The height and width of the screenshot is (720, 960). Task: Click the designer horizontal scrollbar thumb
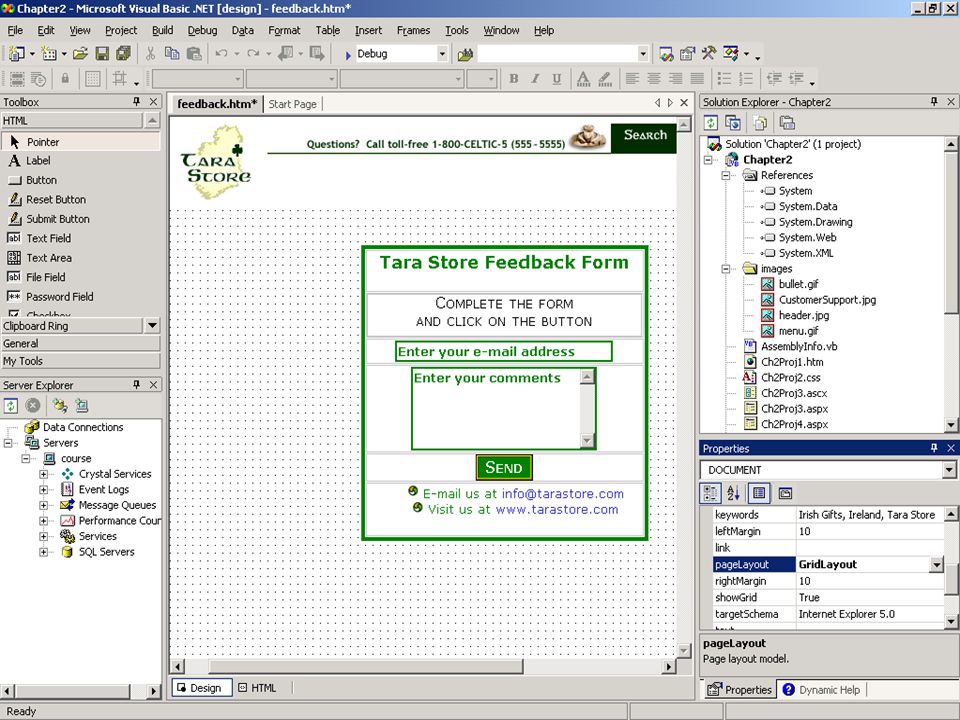coord(366,666)
